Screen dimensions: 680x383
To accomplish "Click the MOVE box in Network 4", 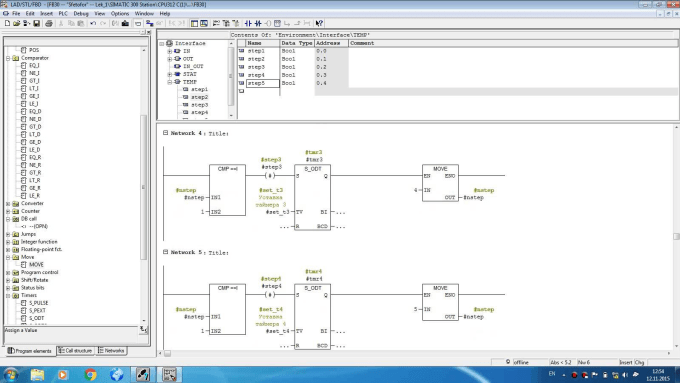I will [440, 183].
